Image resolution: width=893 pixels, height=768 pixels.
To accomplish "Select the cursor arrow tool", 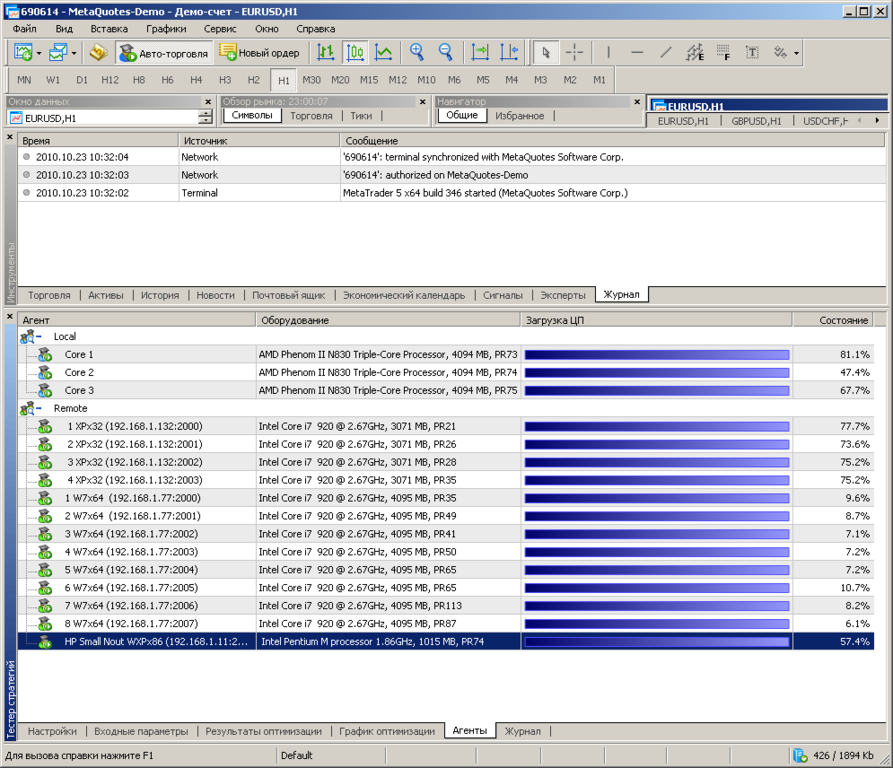I will pyautogui.click(x=546, y=53).
